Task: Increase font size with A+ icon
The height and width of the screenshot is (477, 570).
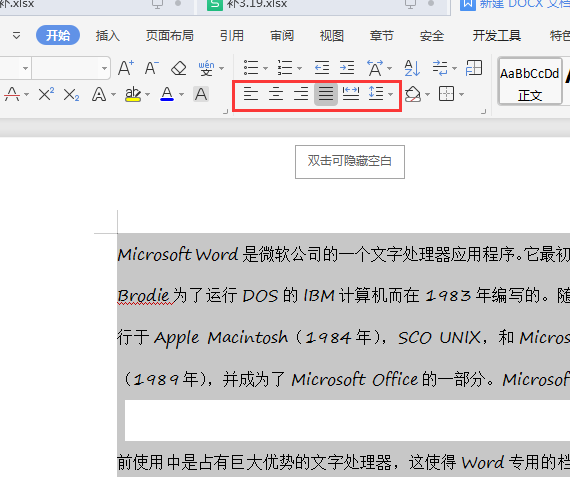Action: coord(126,68)
